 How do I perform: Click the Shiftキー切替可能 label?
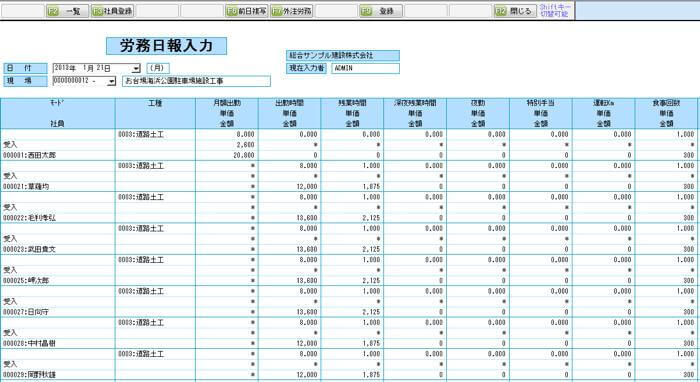pos(555,11)
